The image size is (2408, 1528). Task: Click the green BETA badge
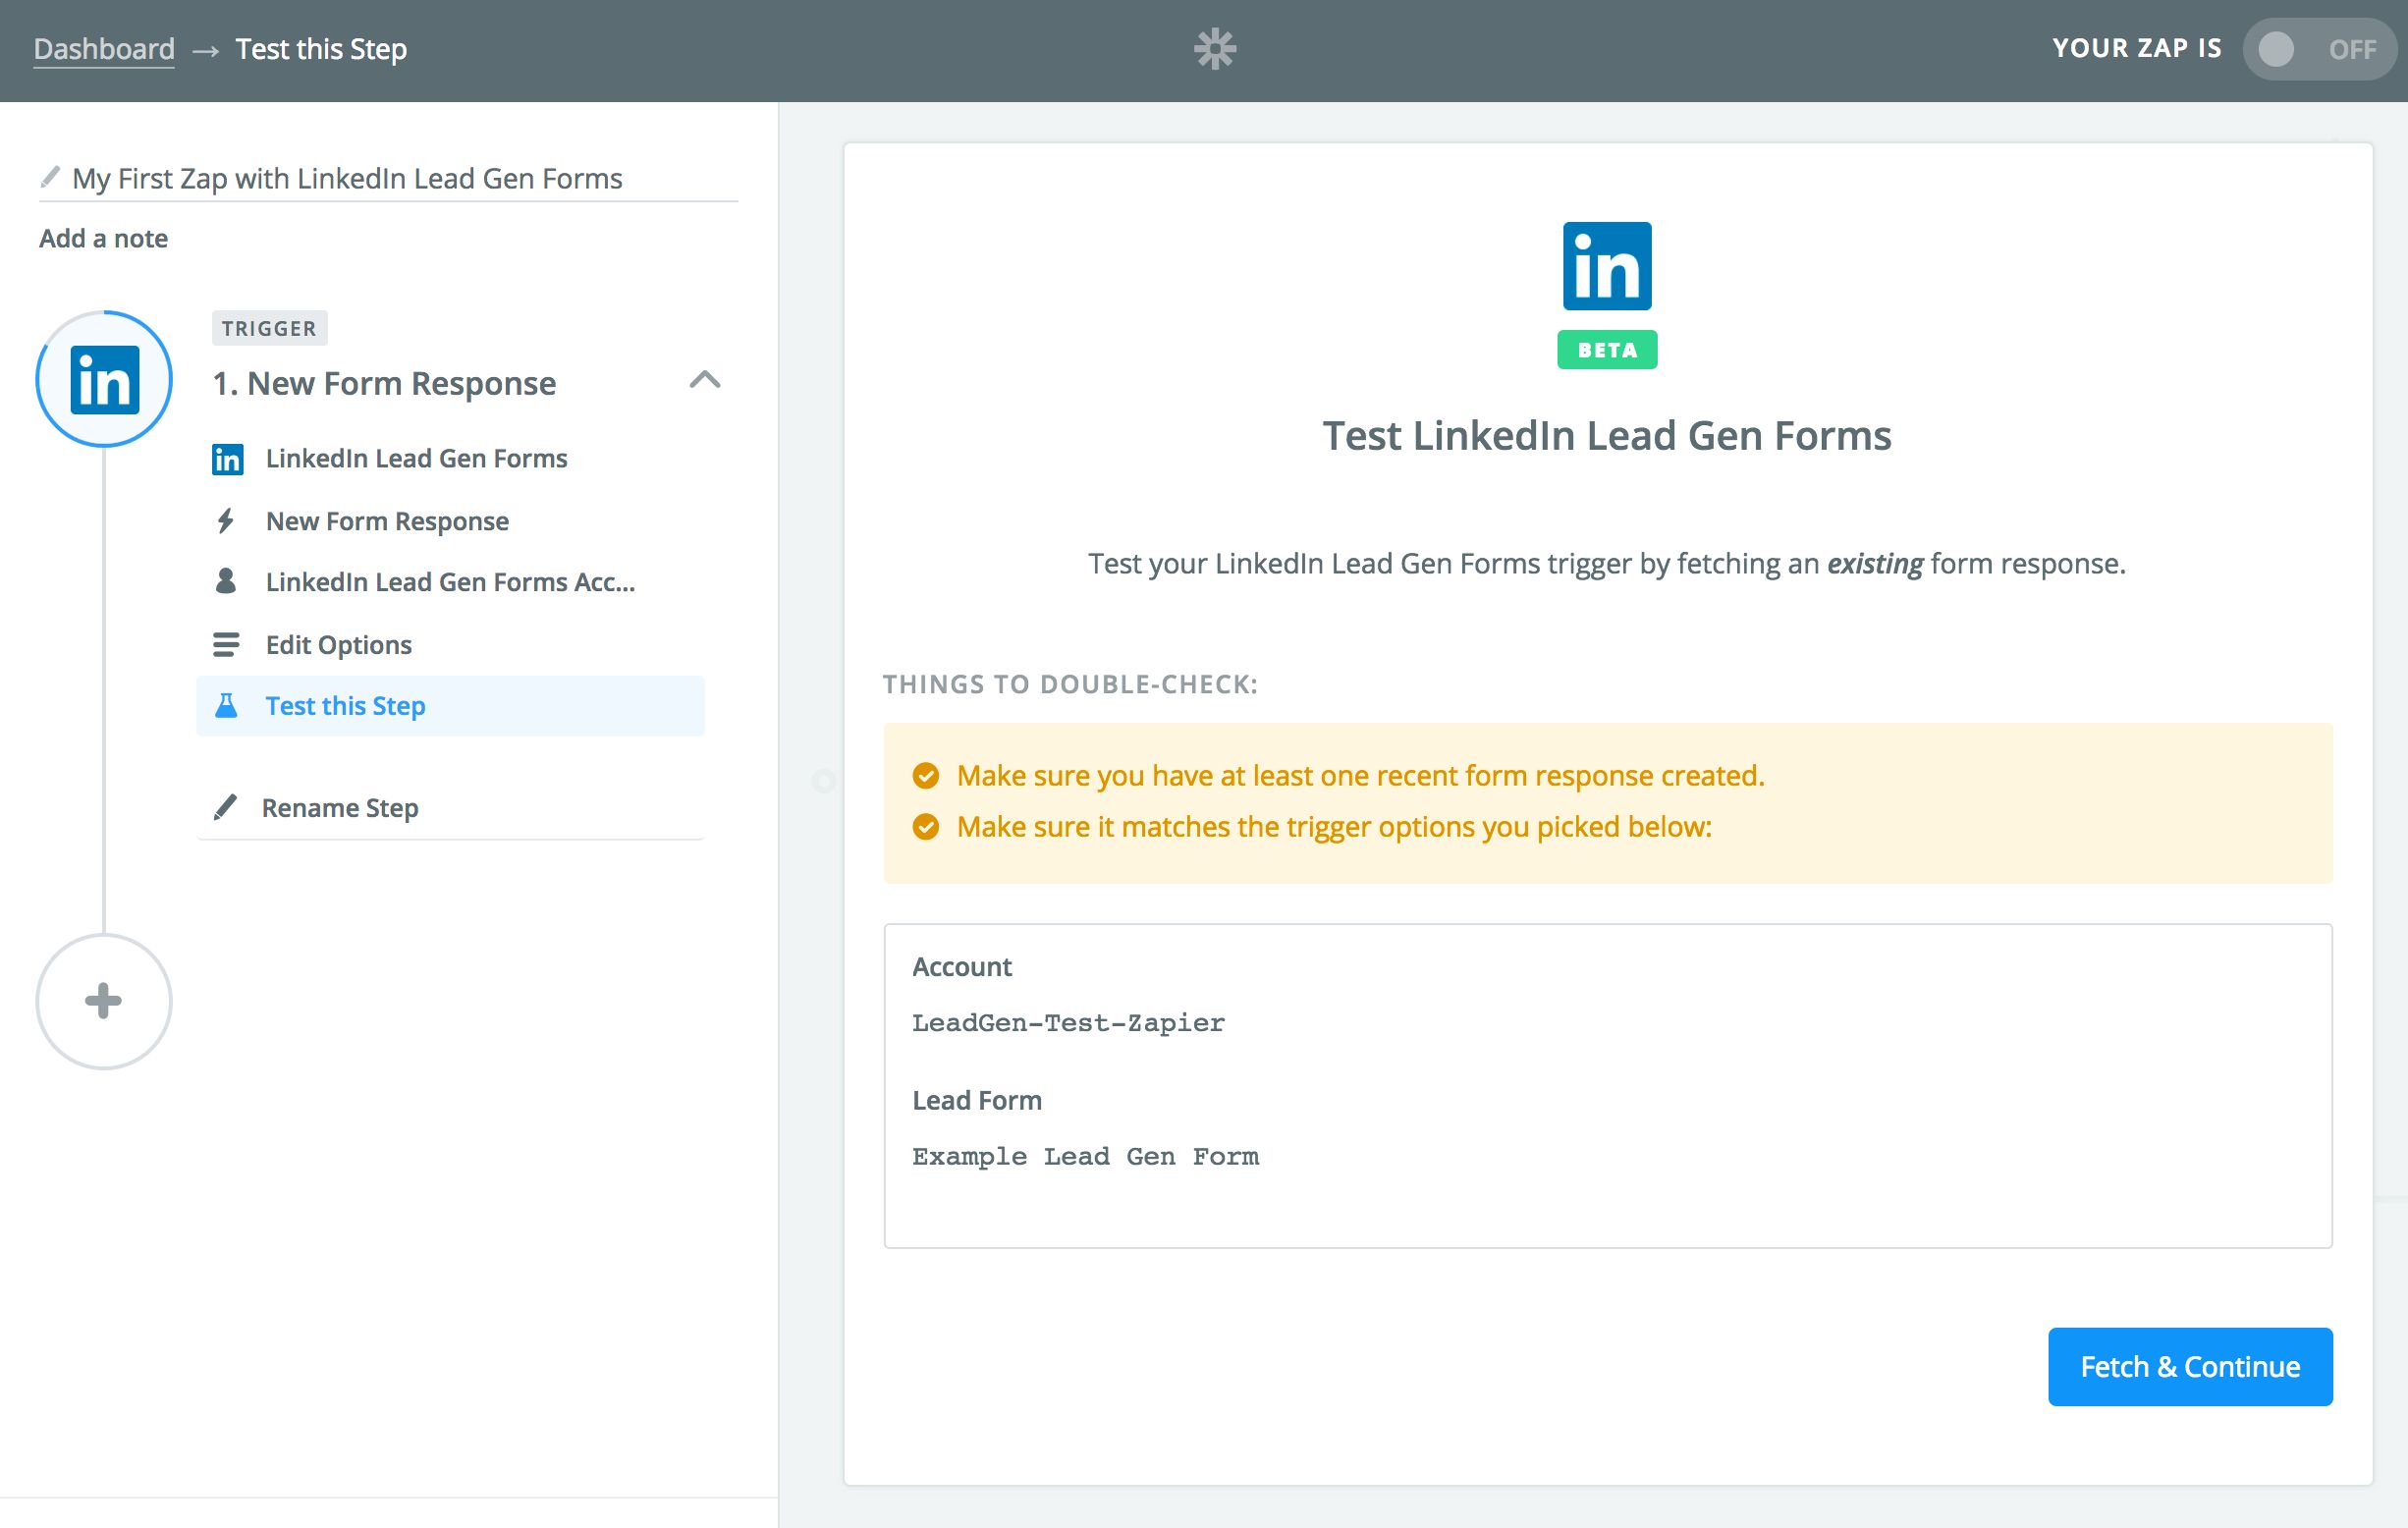(x=1606, y=350)
